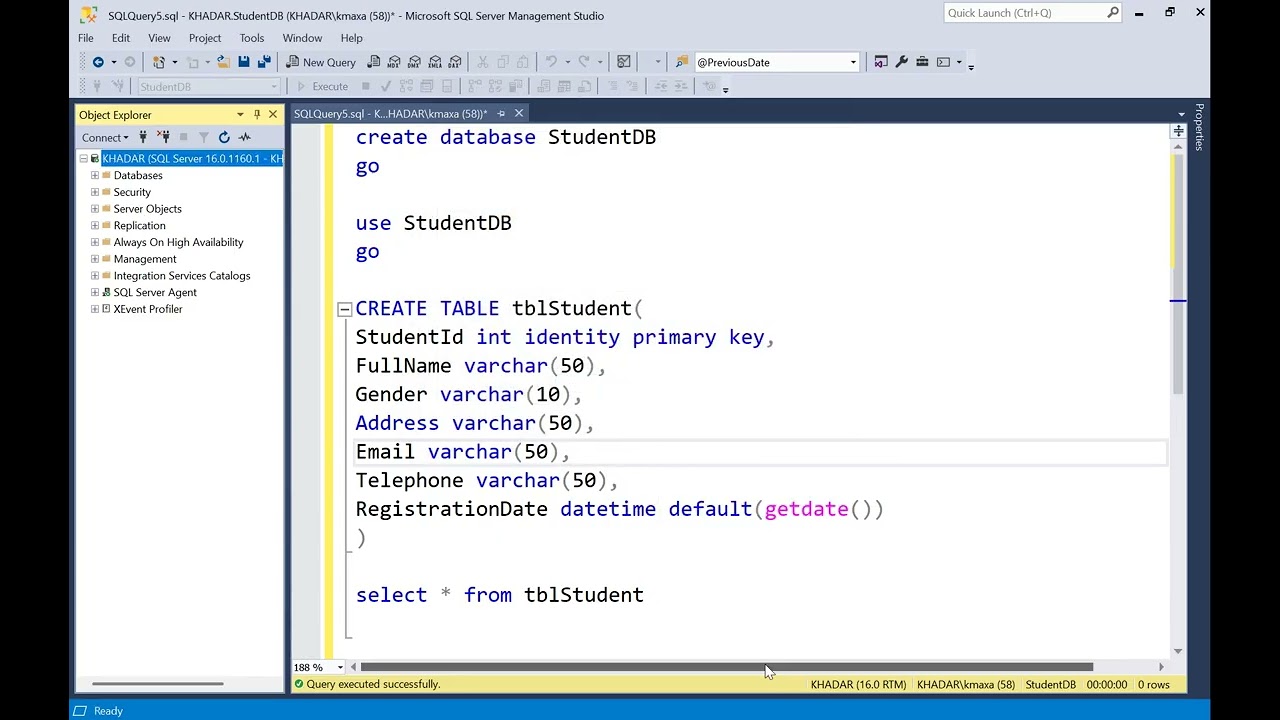Click Disconnect icon in Object Explorer
The width and height of the screenshot is (1280, 720).
tap(164, 137)
